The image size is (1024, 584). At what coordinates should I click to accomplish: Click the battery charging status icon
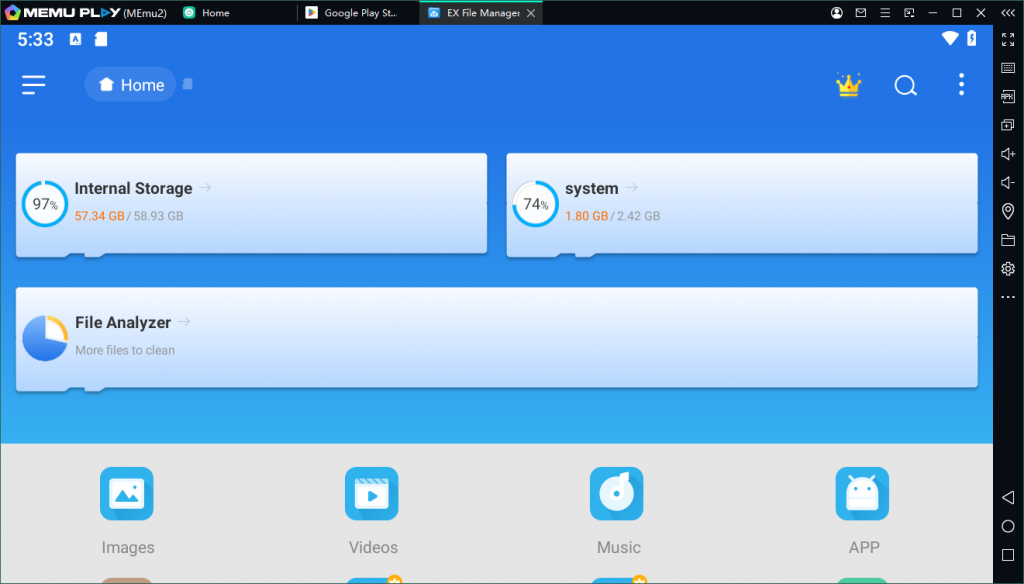(972, 39)
